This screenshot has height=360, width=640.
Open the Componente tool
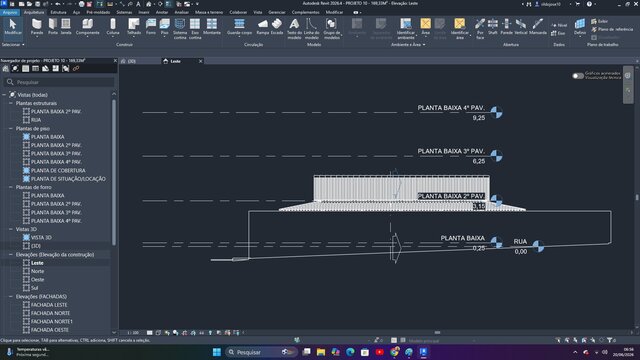tap(87, 27)
